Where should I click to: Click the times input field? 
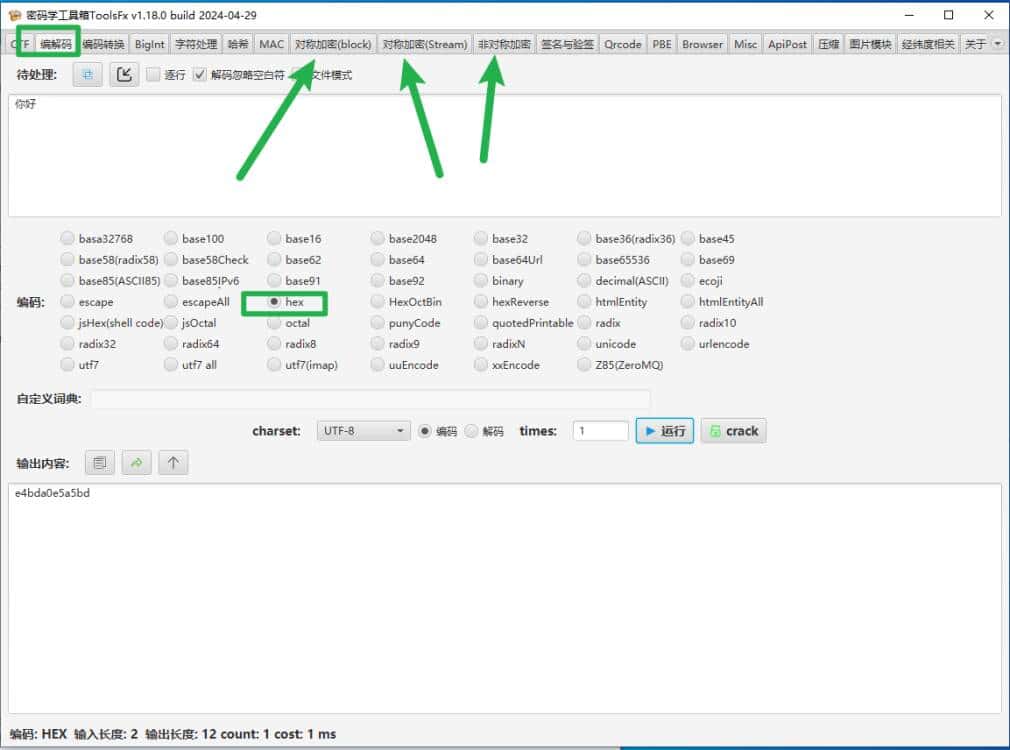click(600, 431)
